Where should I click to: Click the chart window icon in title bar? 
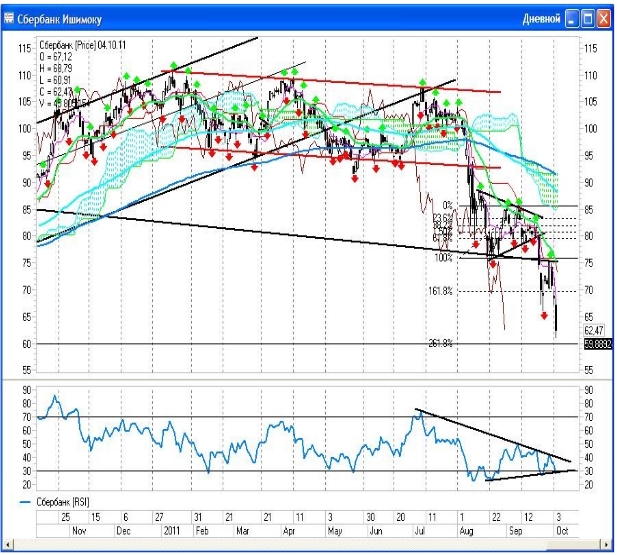pos(10,18)
